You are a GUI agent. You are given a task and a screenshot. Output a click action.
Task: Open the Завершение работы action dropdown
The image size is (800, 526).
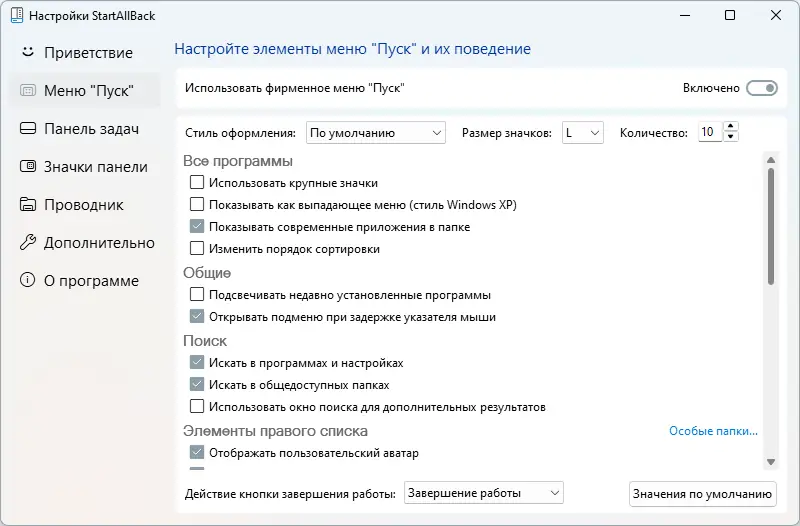point(484,492)
